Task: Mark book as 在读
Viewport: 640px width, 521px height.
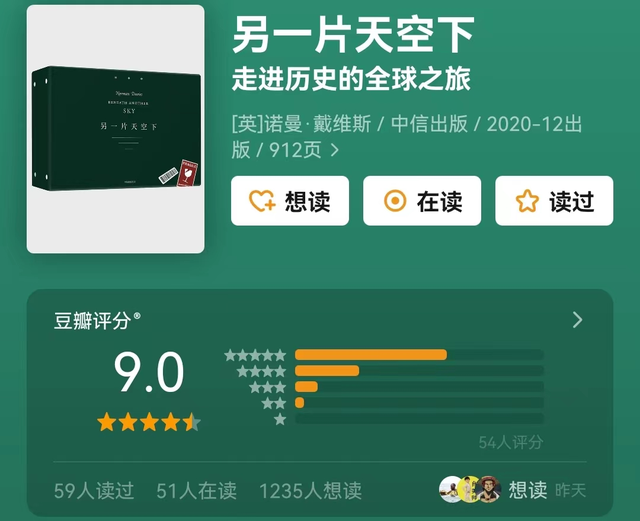Action: tap(422, 201)
